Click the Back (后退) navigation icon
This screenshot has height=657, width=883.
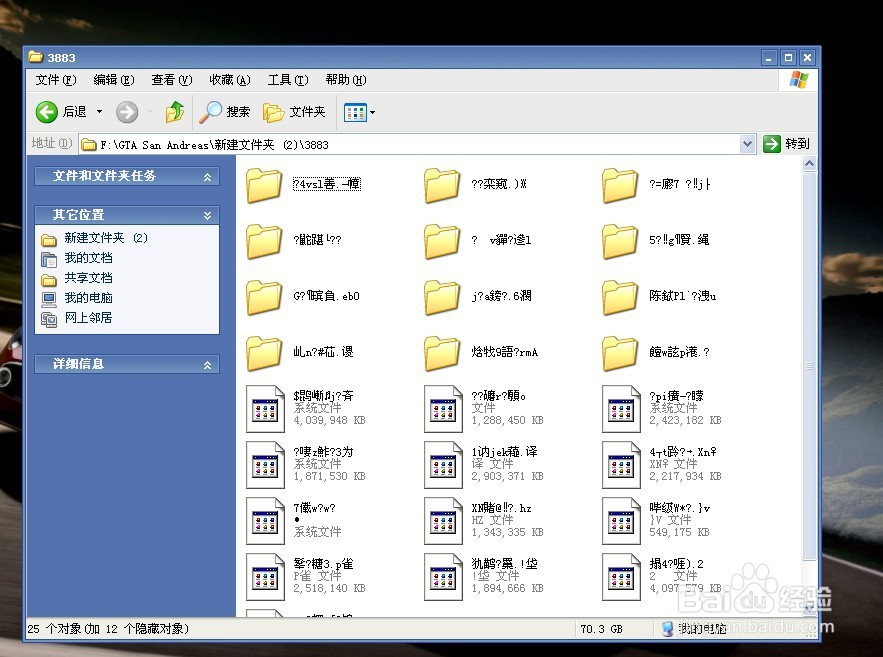pyautogui.click(x=49, y=111)
